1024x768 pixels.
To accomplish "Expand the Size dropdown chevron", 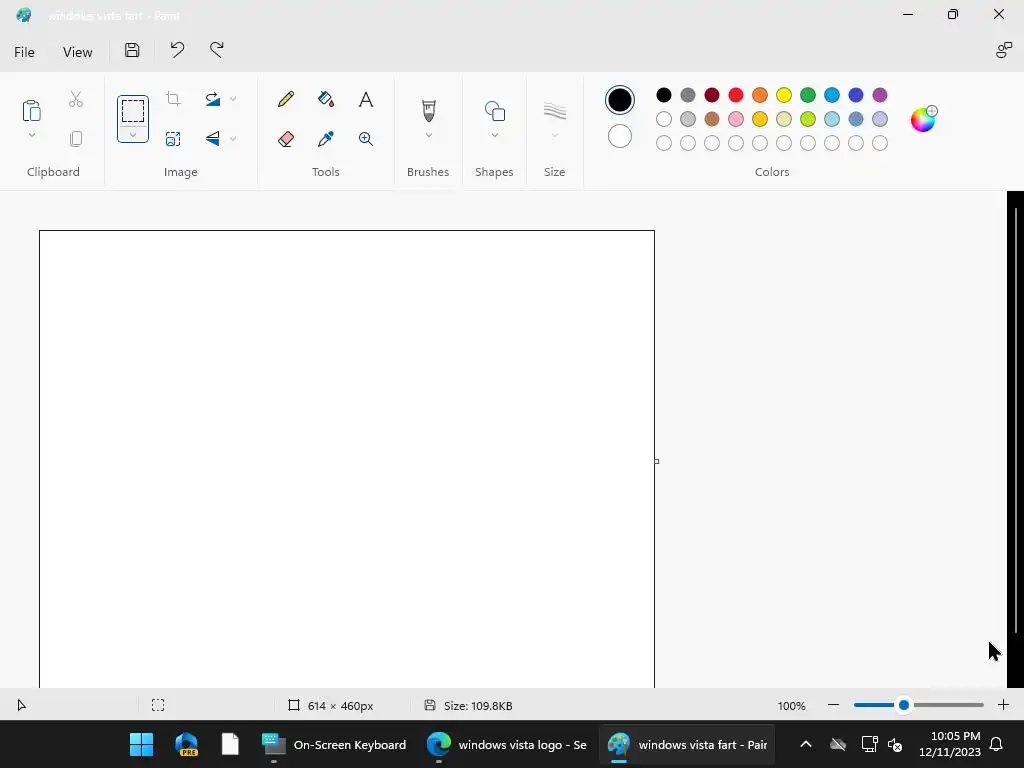I will (554, 135).
